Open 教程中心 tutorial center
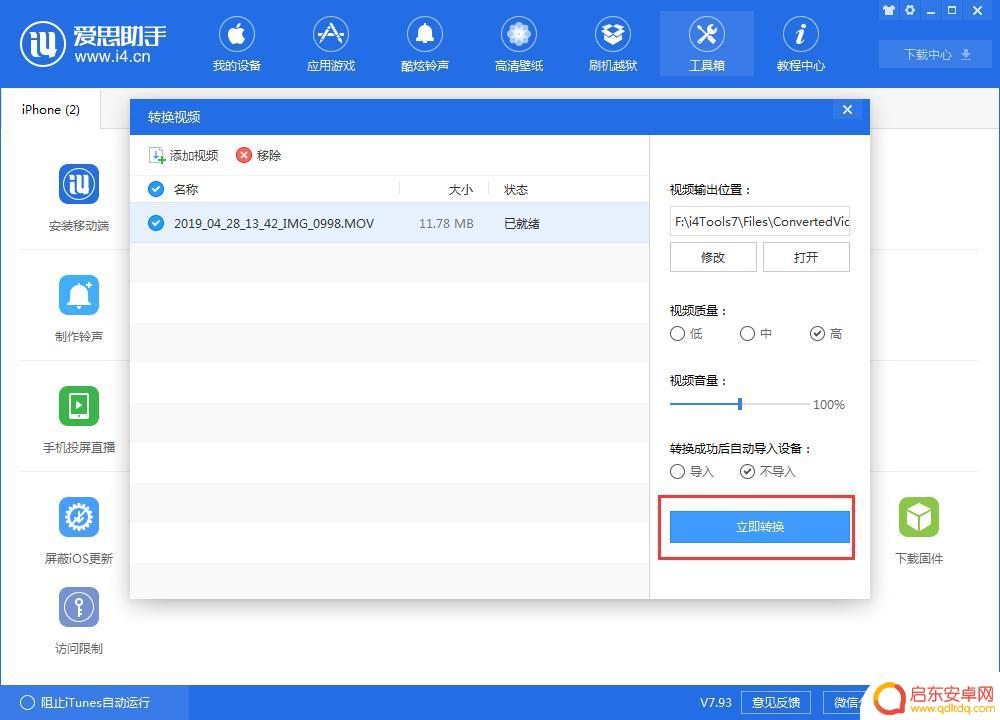 800,45
